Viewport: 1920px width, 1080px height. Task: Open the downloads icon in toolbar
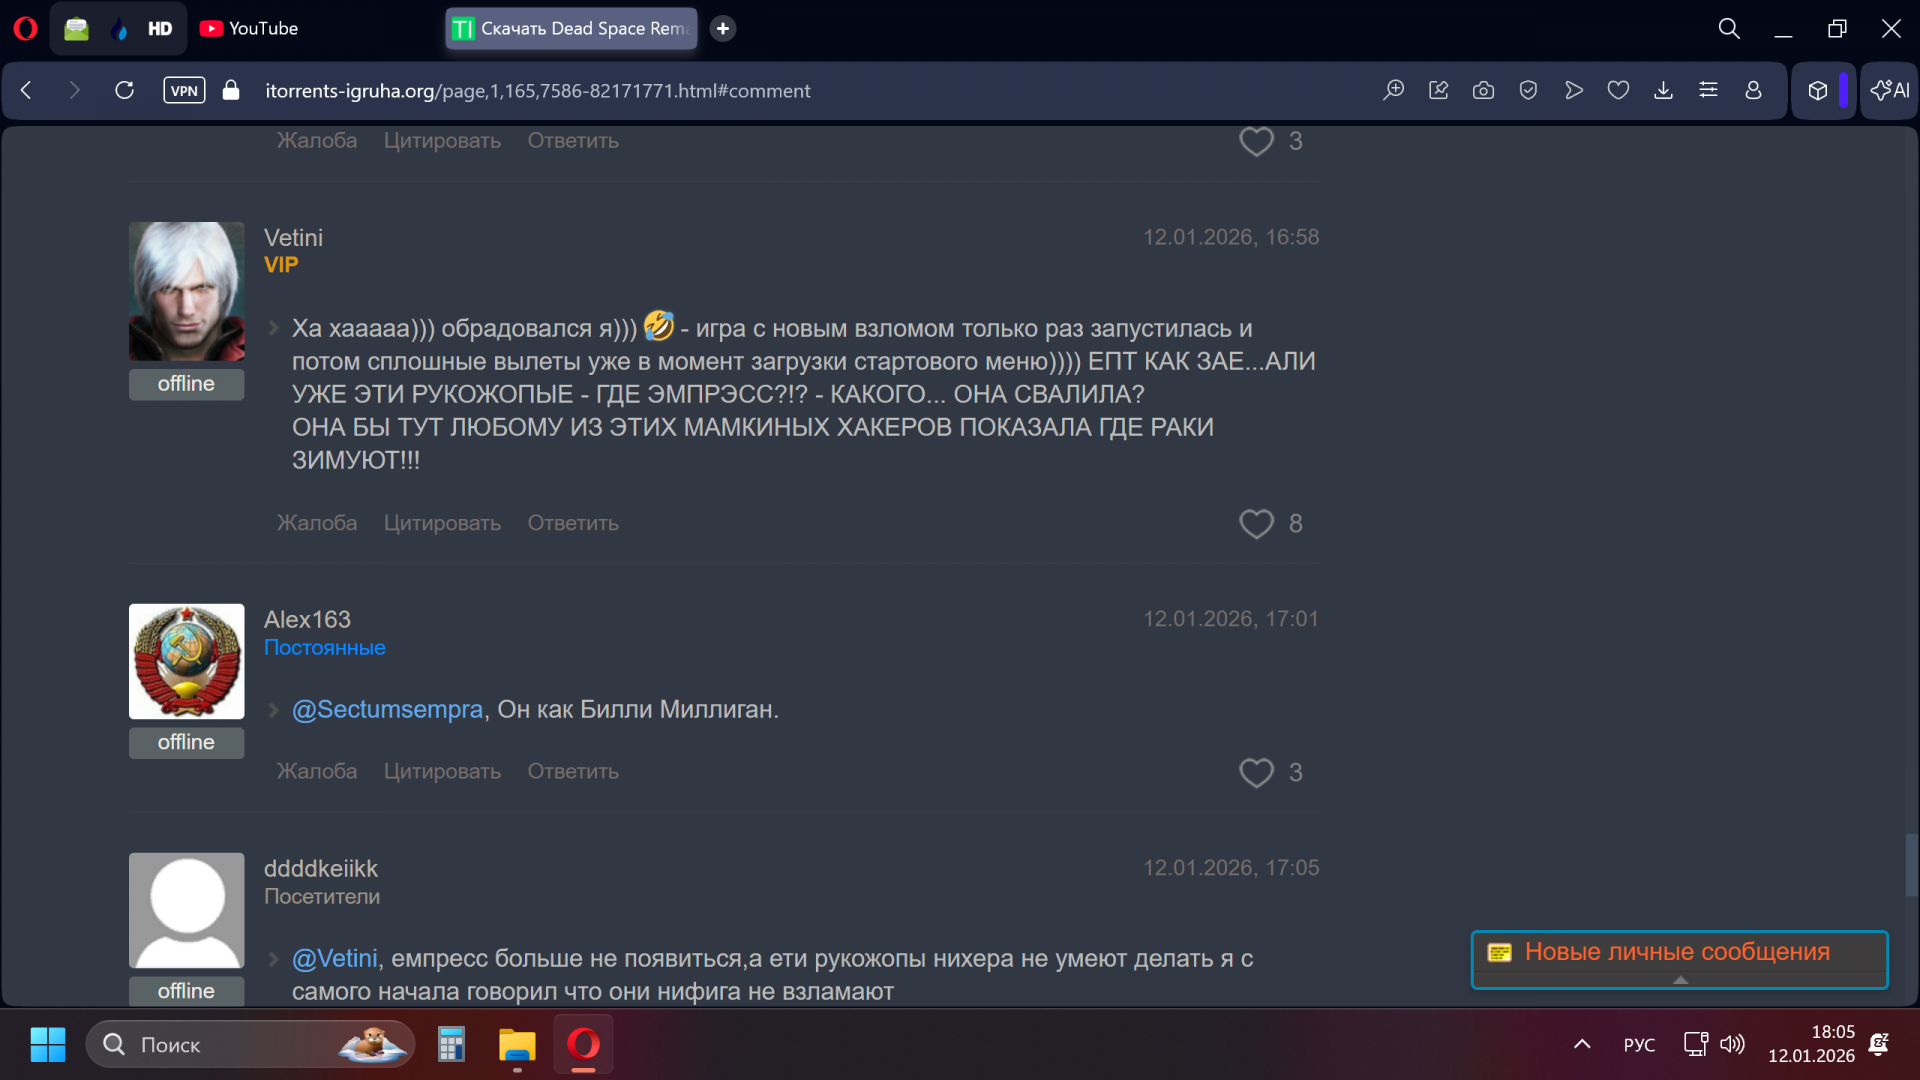pyautogui.click(x=1663, y=91)
